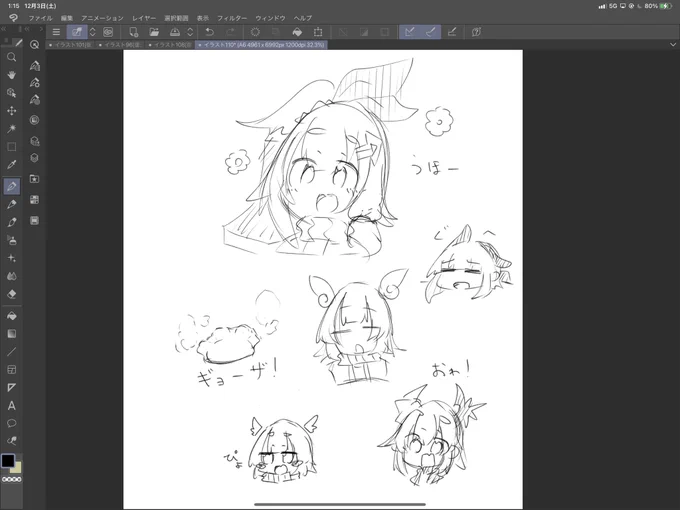The height and width of the screenshot is (510, 680).
Task: Open the 表示 menu
Action: [203, 18]
